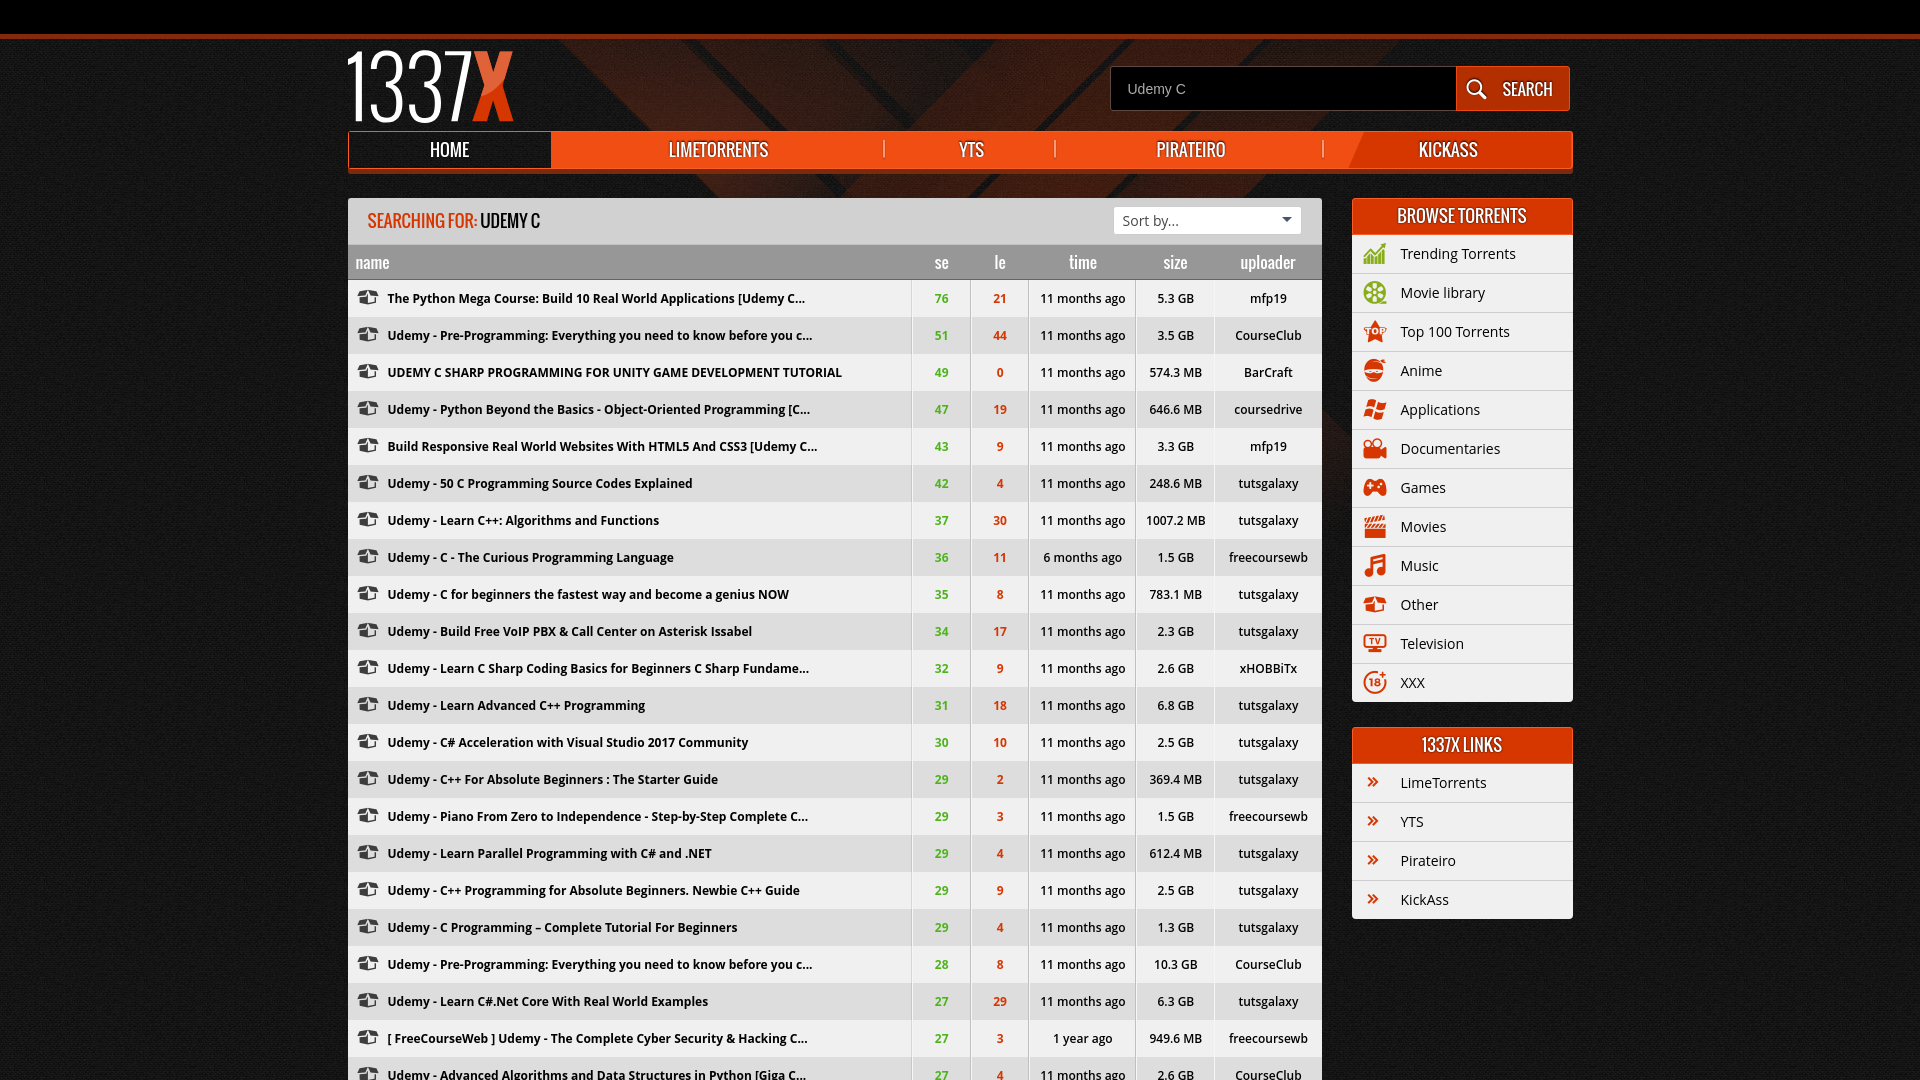The height and width of the screenshot is (1080, 1920).
Task: Open the YTS navigation tab
Action: tap(971, 150)
